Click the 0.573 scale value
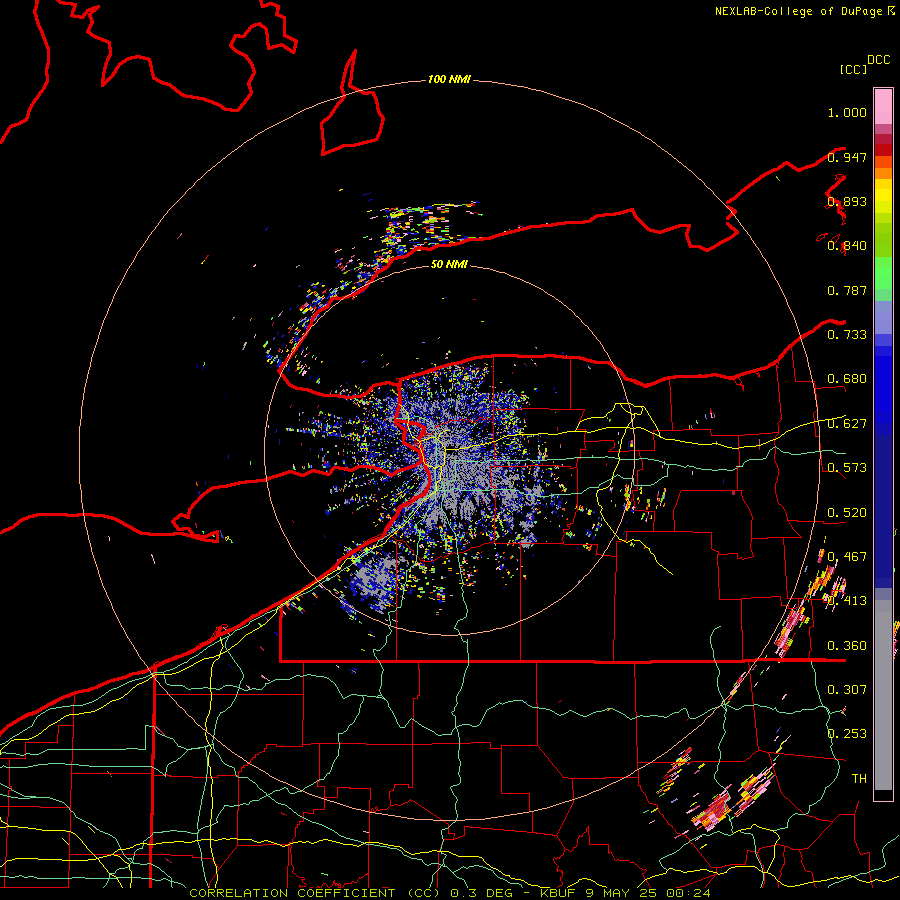 pyautogui.click(x=847, y=468)
